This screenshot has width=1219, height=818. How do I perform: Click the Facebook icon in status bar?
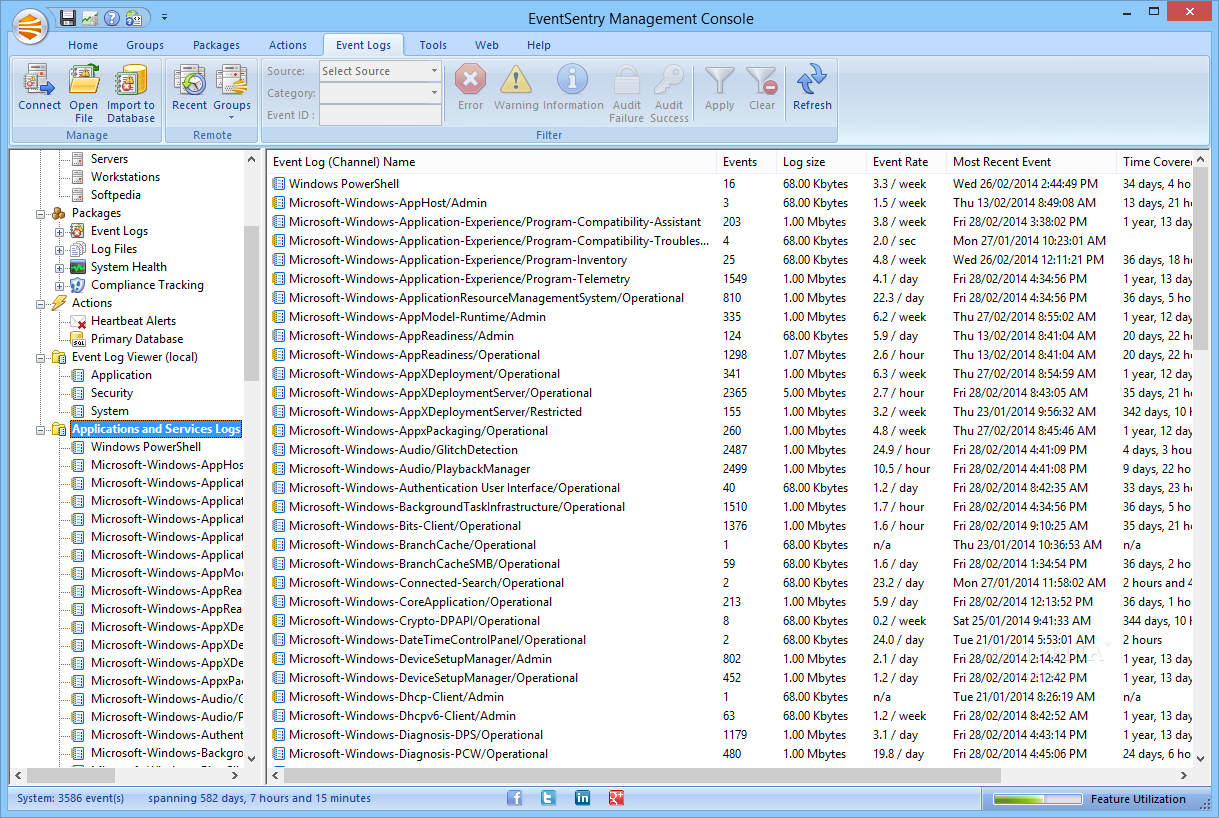[515, 798]
